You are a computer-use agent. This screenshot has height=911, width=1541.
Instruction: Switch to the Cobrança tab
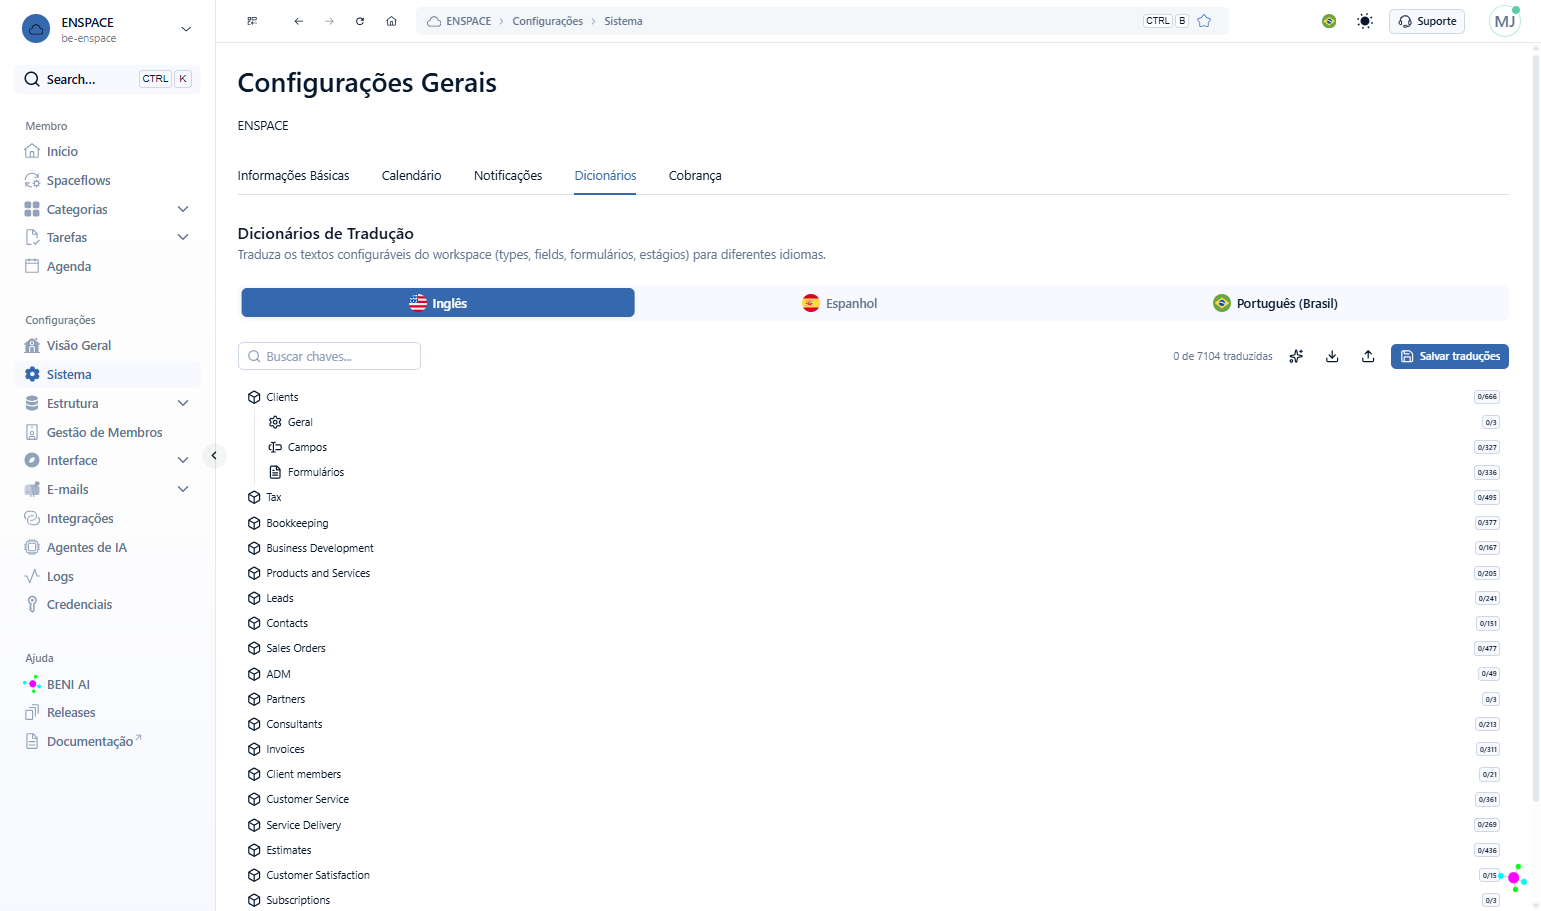695,176
